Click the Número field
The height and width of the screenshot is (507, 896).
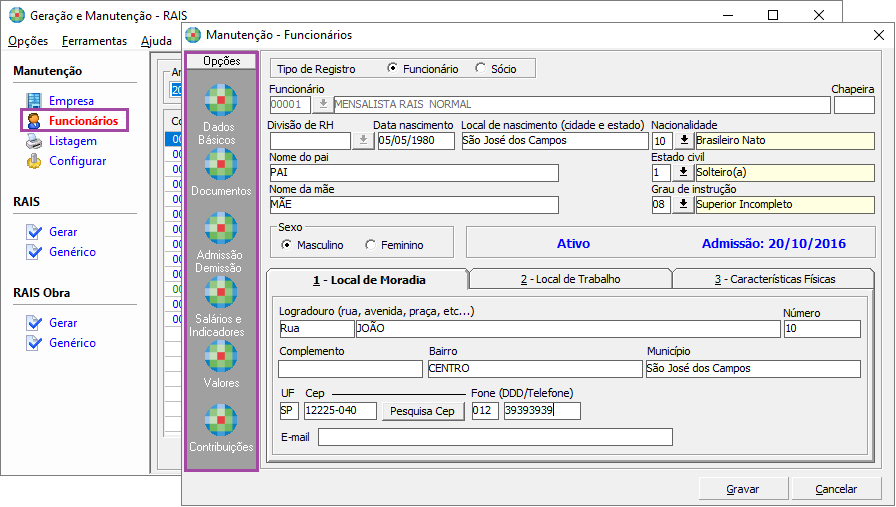(x=822, y=329)
